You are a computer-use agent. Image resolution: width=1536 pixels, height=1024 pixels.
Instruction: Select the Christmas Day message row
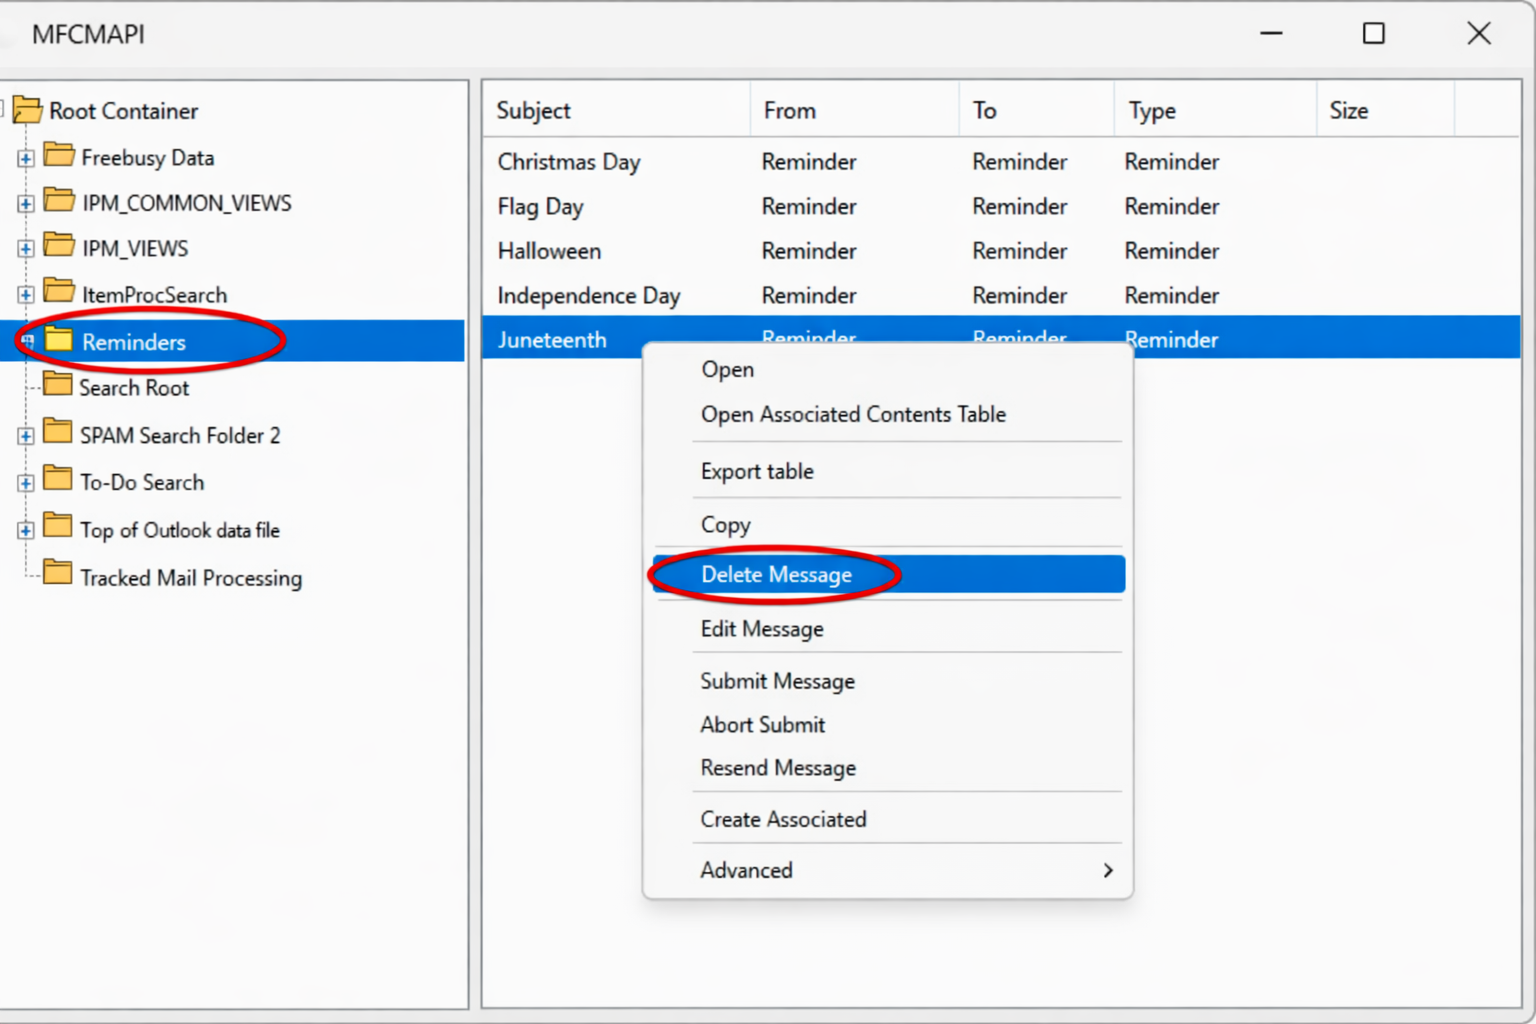click(568, 161)
